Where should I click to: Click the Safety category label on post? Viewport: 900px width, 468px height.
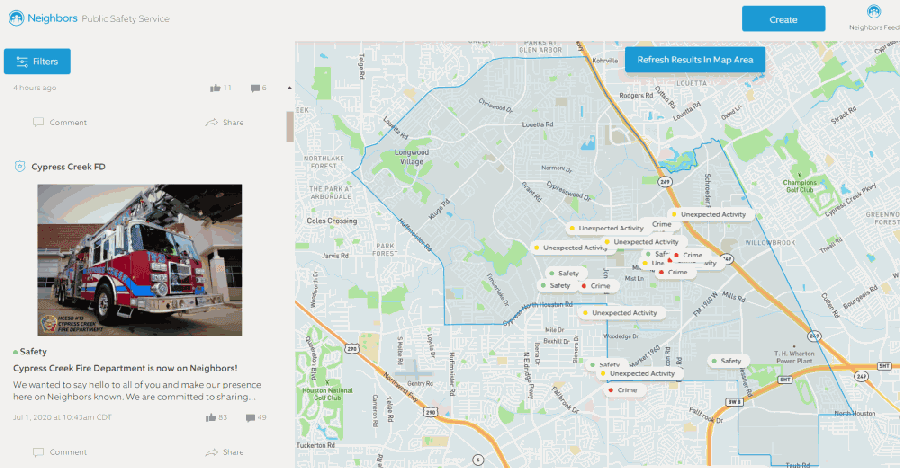click(33, 351)
